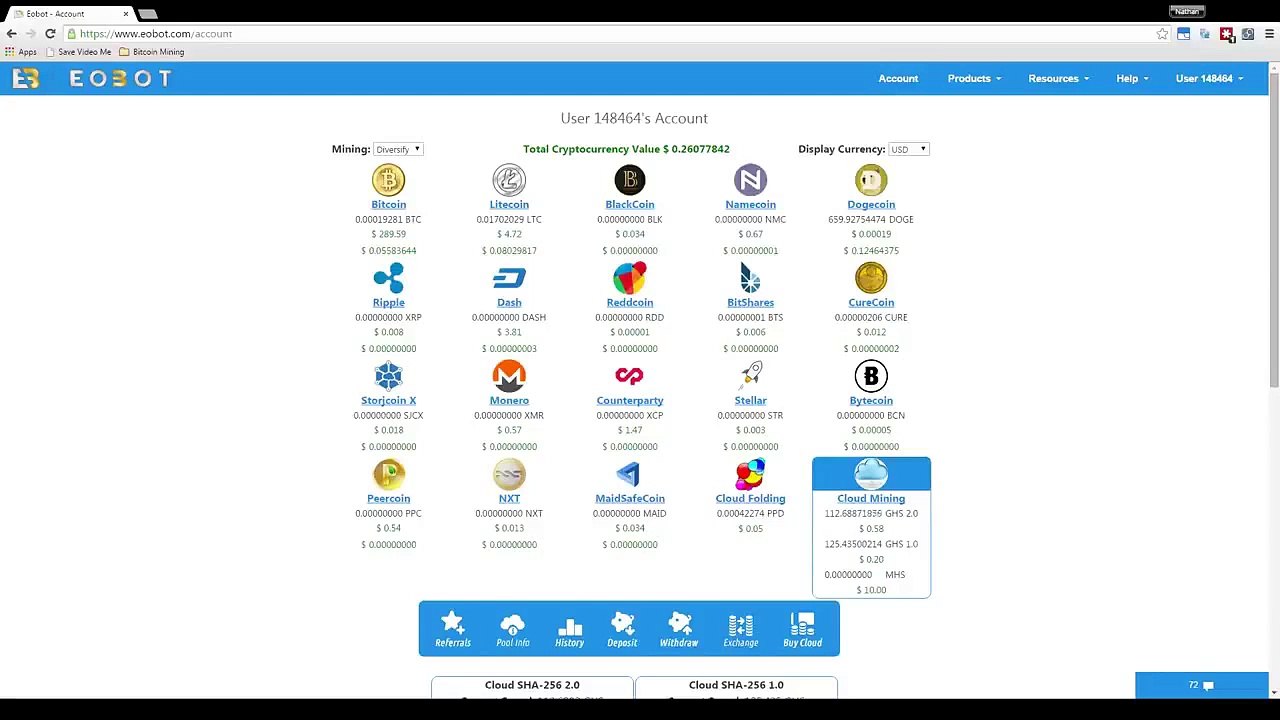Click the Litecoin coin icon
1280x720 pixels.
coord(509,180)
